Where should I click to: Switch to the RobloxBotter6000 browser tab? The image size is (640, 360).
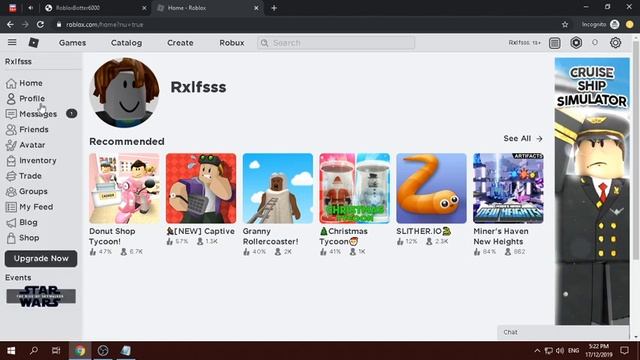(x=95, y=8)
